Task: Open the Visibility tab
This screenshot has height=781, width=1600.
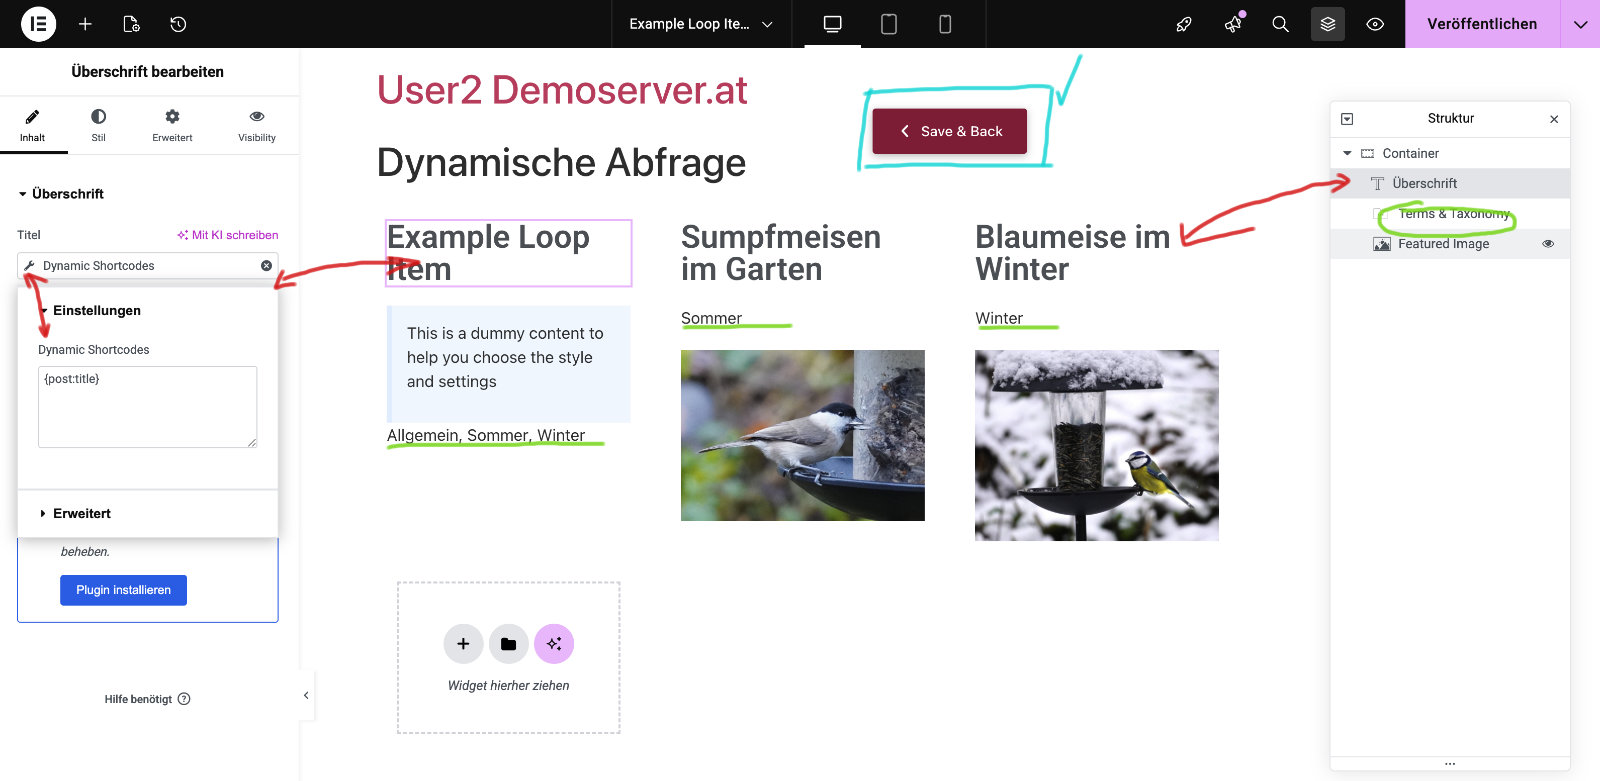Action: pos(257,125)
